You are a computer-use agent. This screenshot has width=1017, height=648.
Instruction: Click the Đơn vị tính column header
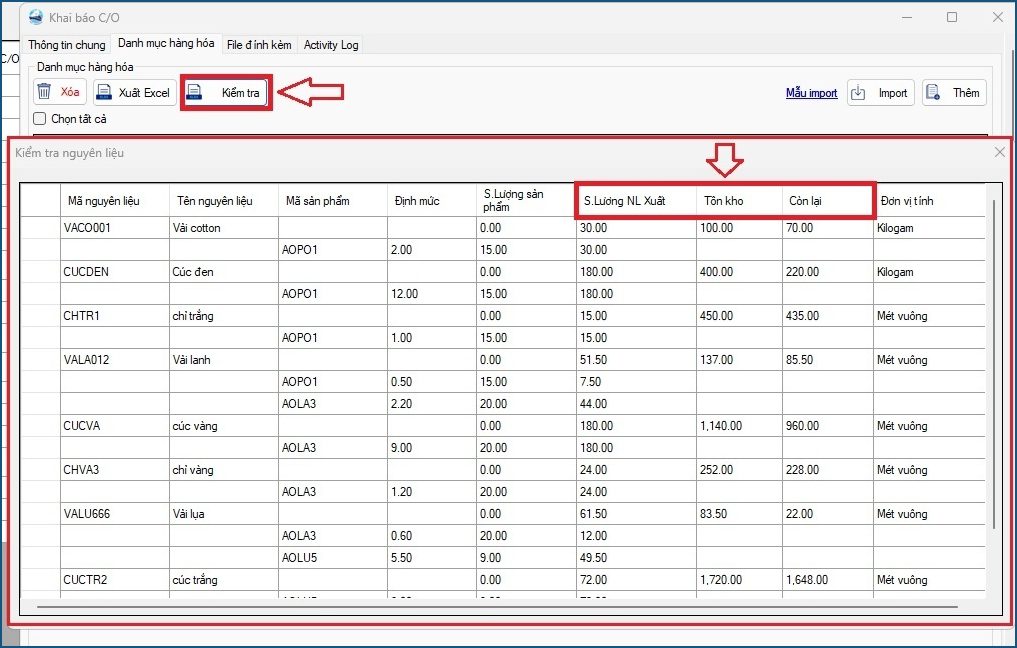[x=929, y=200]
